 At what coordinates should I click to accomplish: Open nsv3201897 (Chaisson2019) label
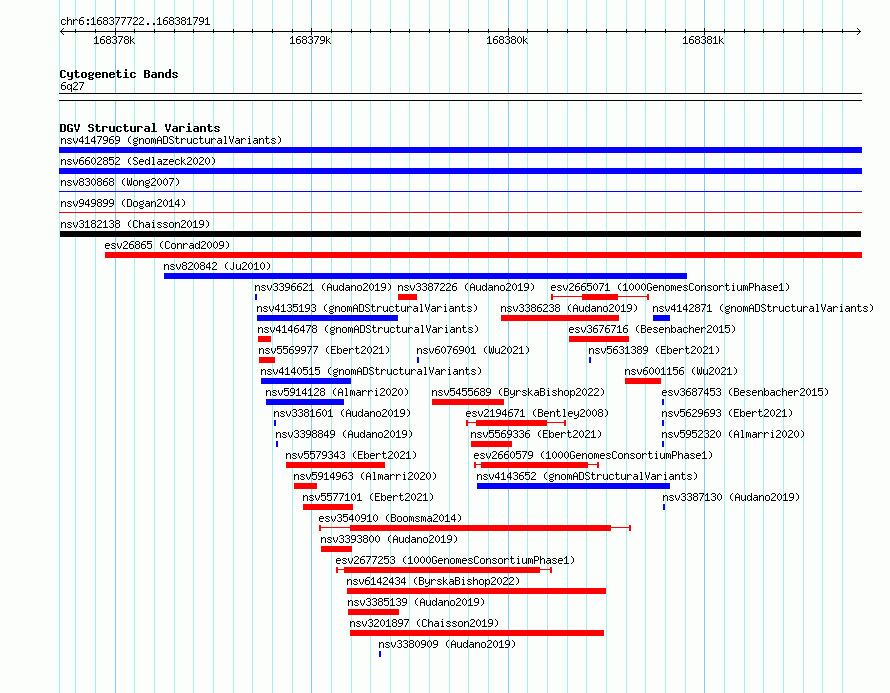[424, 623]
